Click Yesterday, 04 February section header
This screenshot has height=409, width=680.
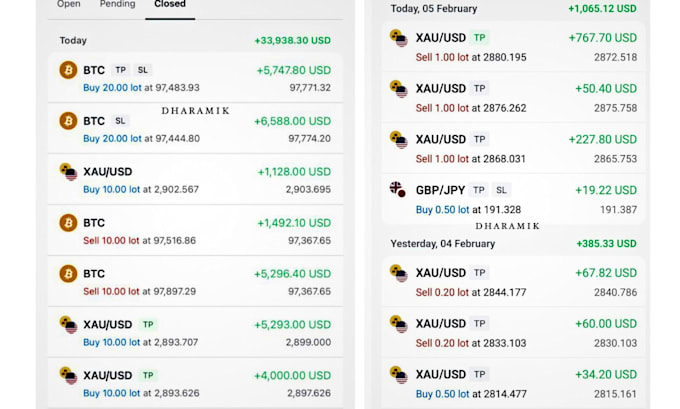pos(442,244)
